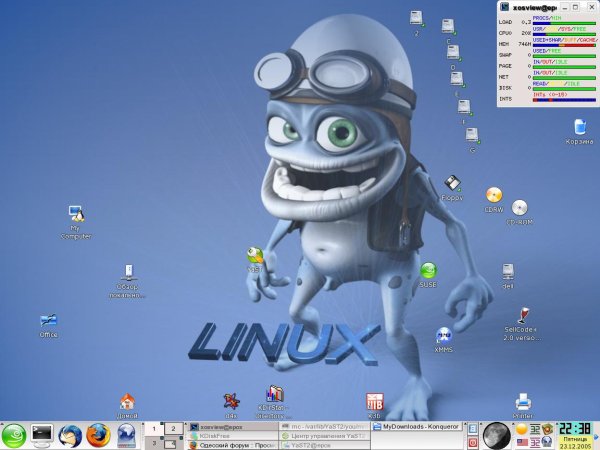Click the US flag keyboard layout icon
Screen dimensions: 600x450
coord(522,443)
